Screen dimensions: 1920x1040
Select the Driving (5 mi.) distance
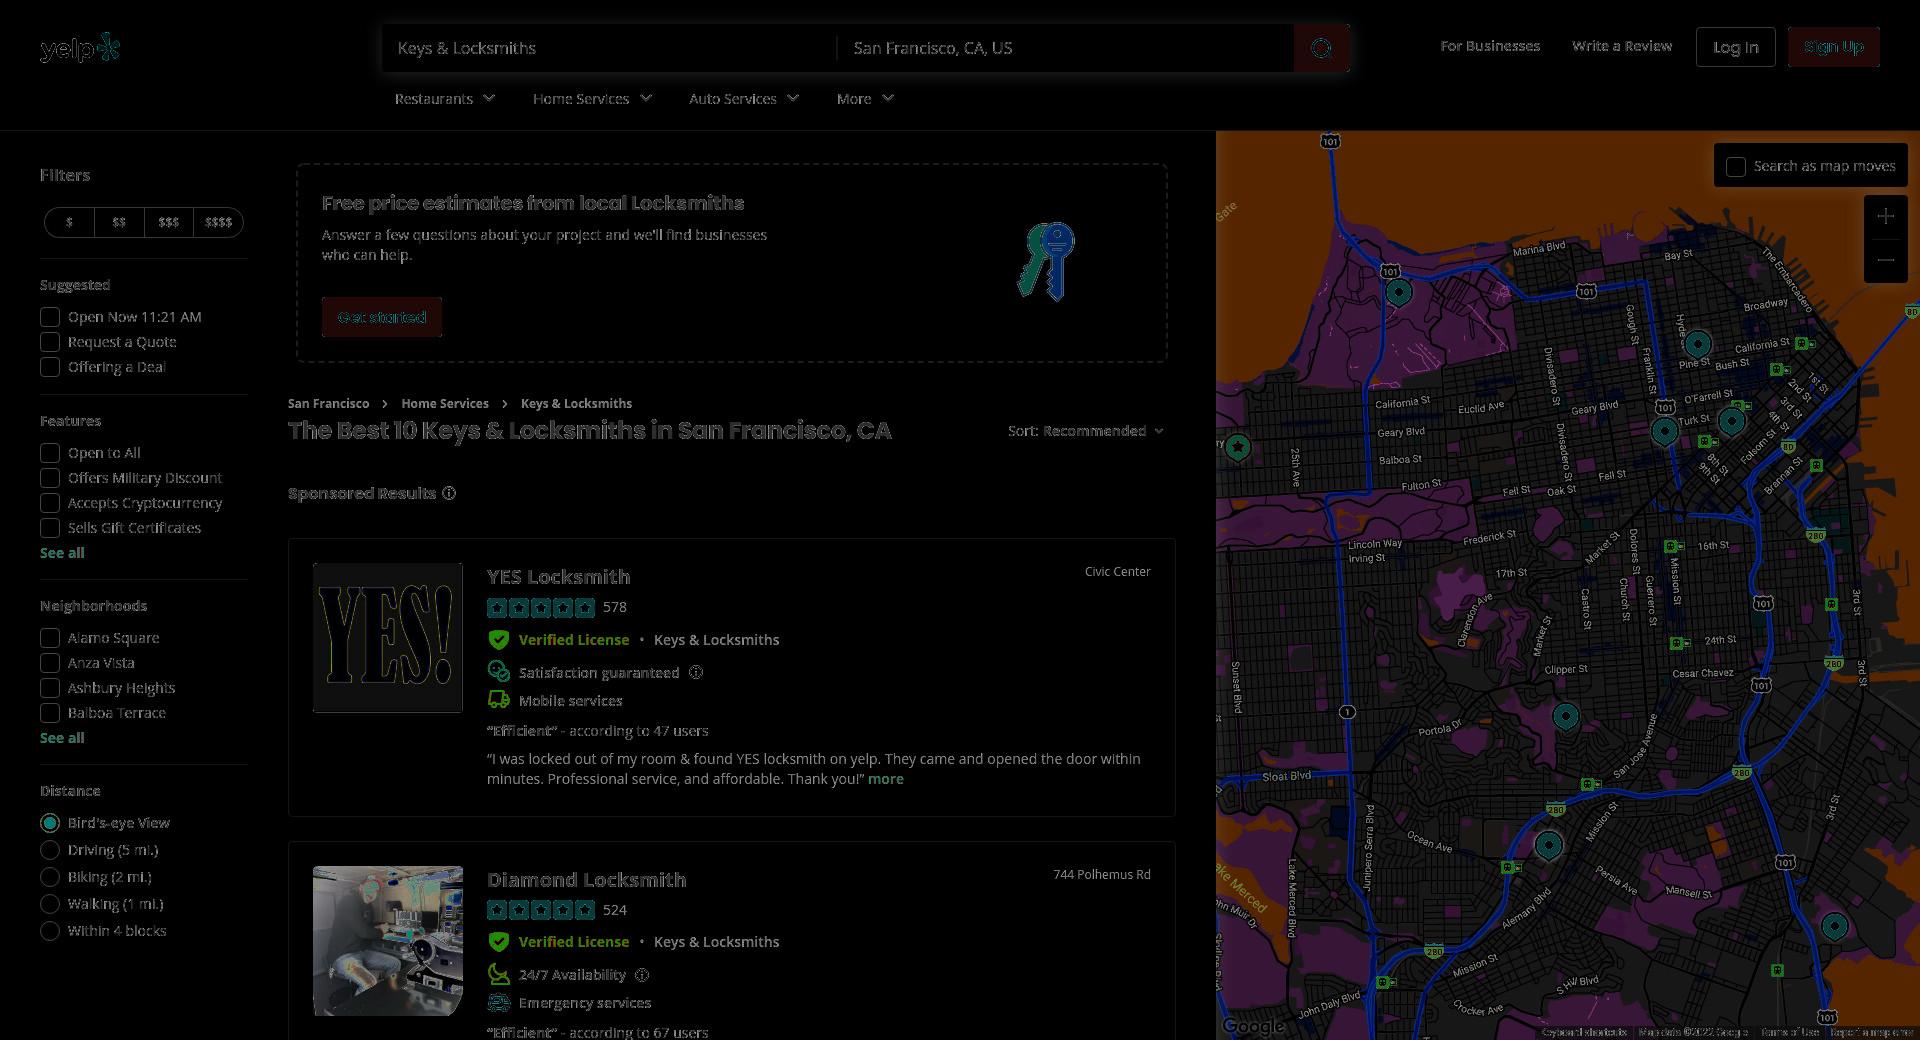[50, 850]
